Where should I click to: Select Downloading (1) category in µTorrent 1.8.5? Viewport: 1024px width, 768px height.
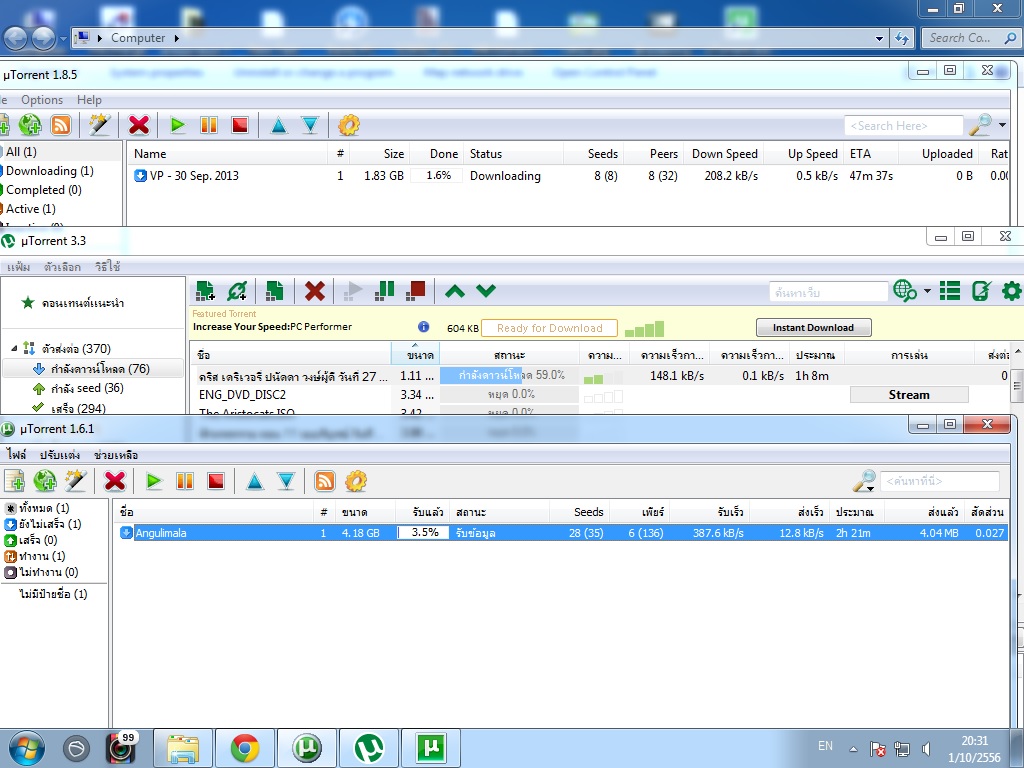(50, 171)
